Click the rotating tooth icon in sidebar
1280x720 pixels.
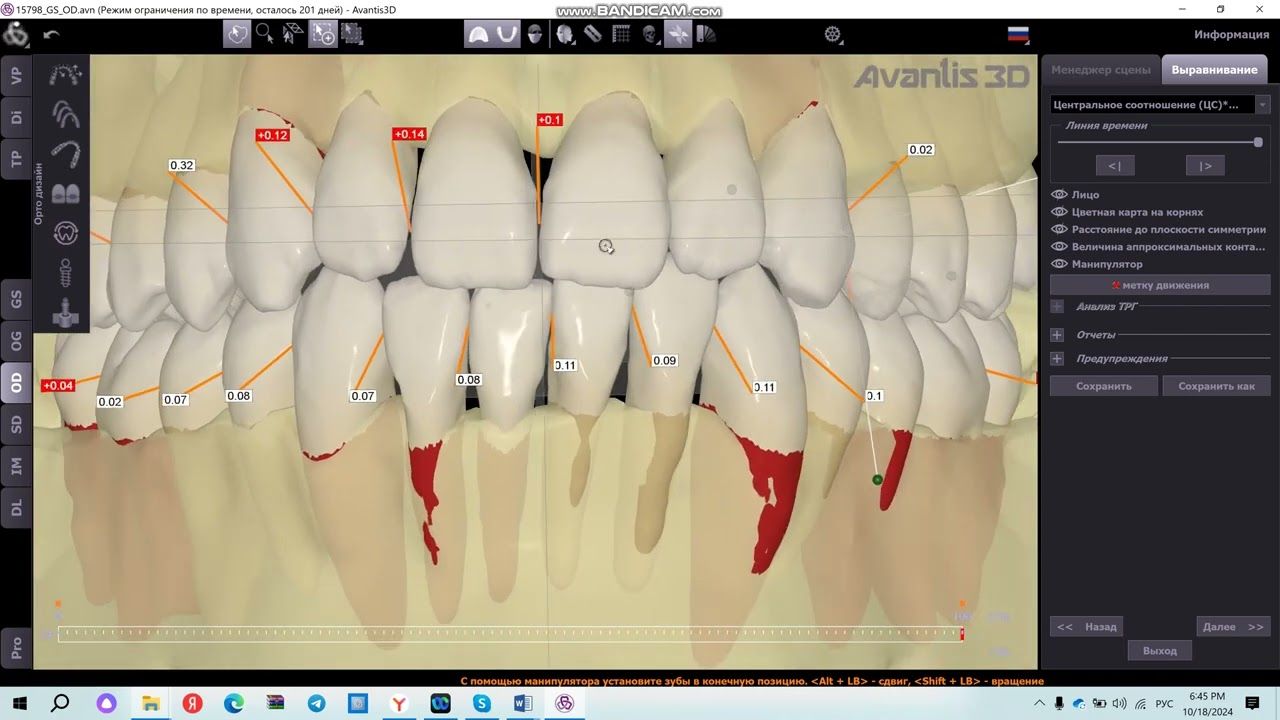pyautogui.click(x=65, y=232)
